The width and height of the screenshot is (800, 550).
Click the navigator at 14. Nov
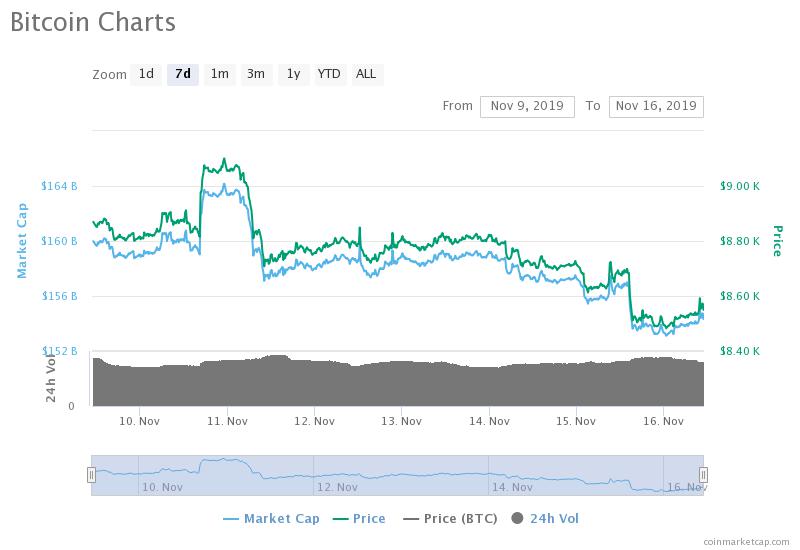pos(512,487)
